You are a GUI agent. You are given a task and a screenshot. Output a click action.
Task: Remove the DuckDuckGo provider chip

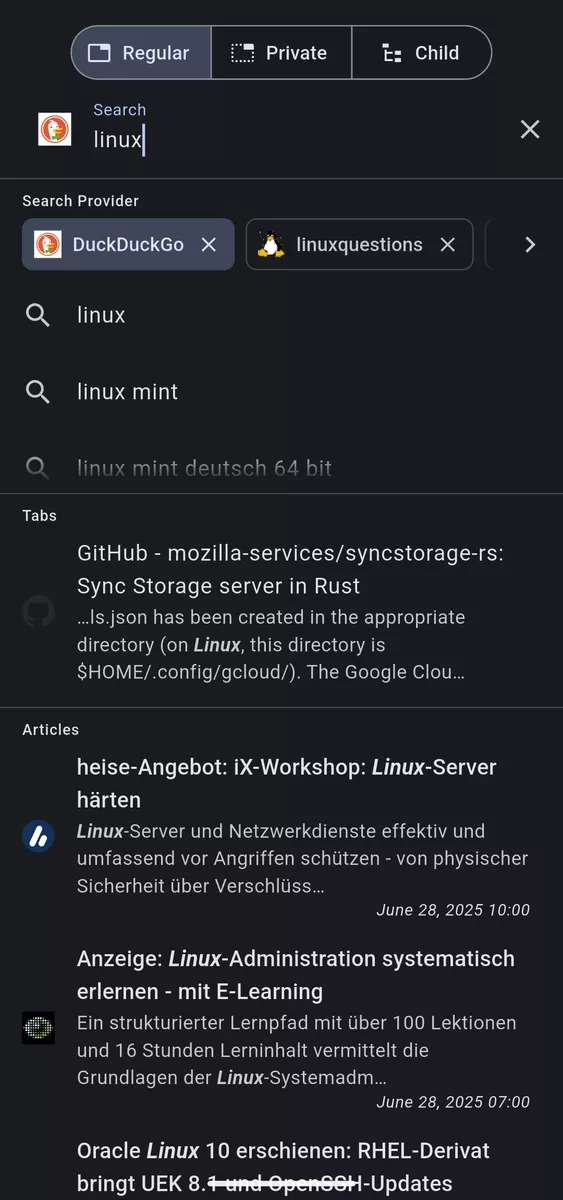pyautogui.click(x=208, y=245)
